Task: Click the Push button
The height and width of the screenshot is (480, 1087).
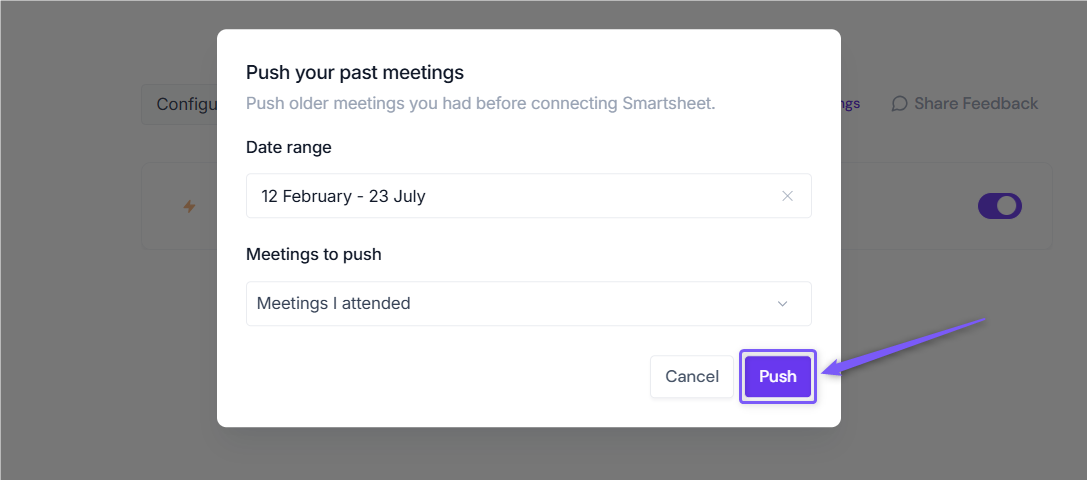Action: pos(778,377)
